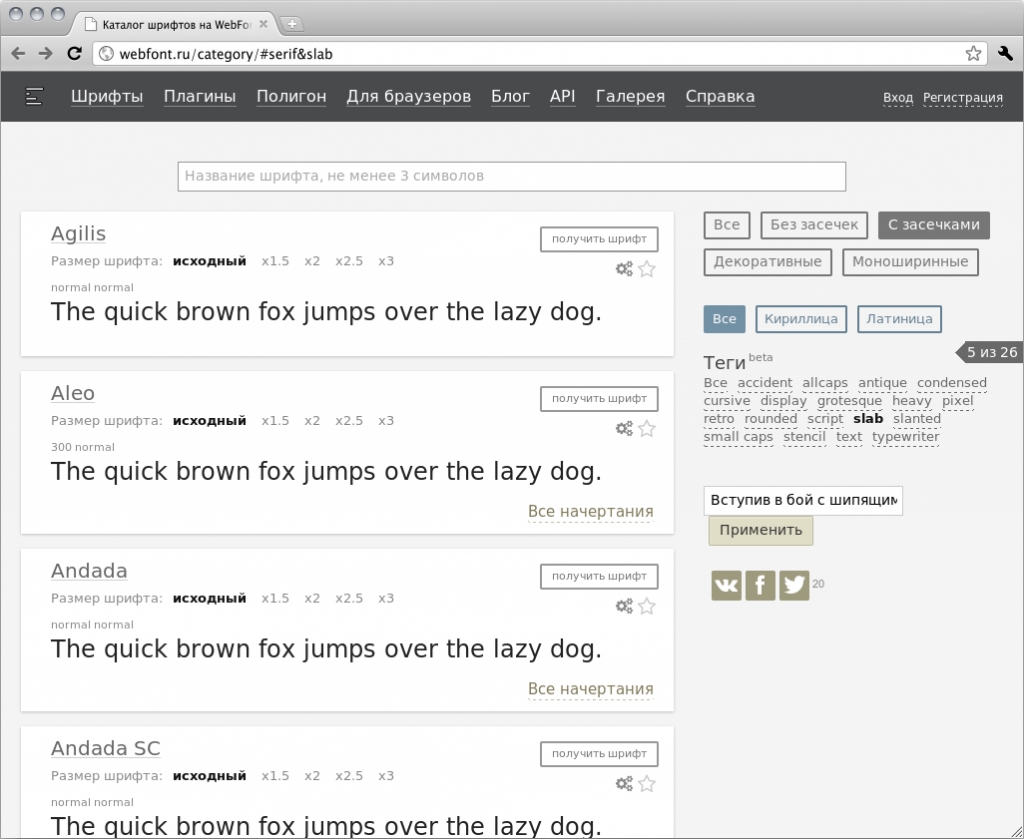Go to 'Плагины' in the top menu

coord(200,97)
